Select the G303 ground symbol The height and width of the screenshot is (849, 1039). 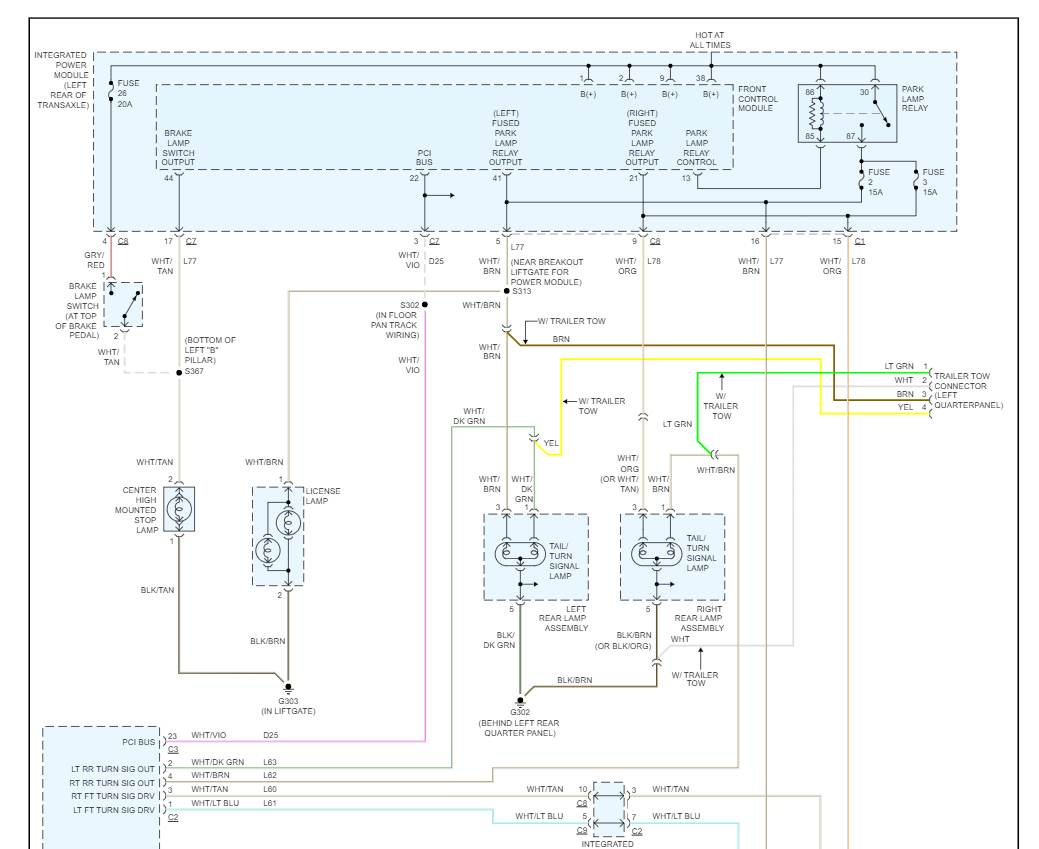point(288,688)
